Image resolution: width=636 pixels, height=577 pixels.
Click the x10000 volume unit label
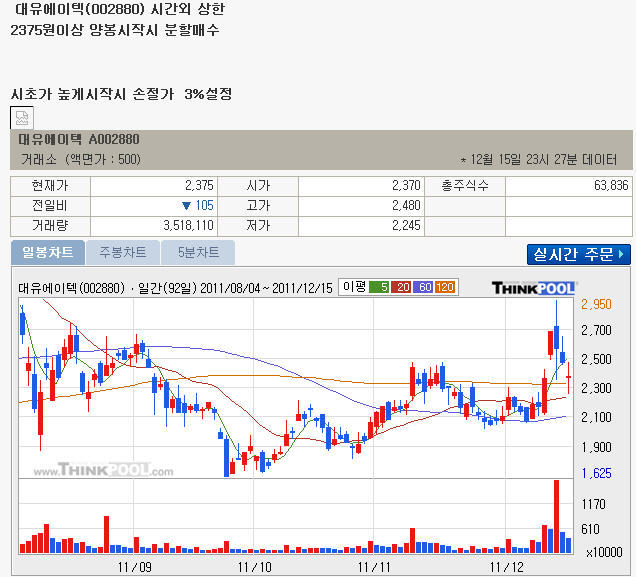point(604,552)
